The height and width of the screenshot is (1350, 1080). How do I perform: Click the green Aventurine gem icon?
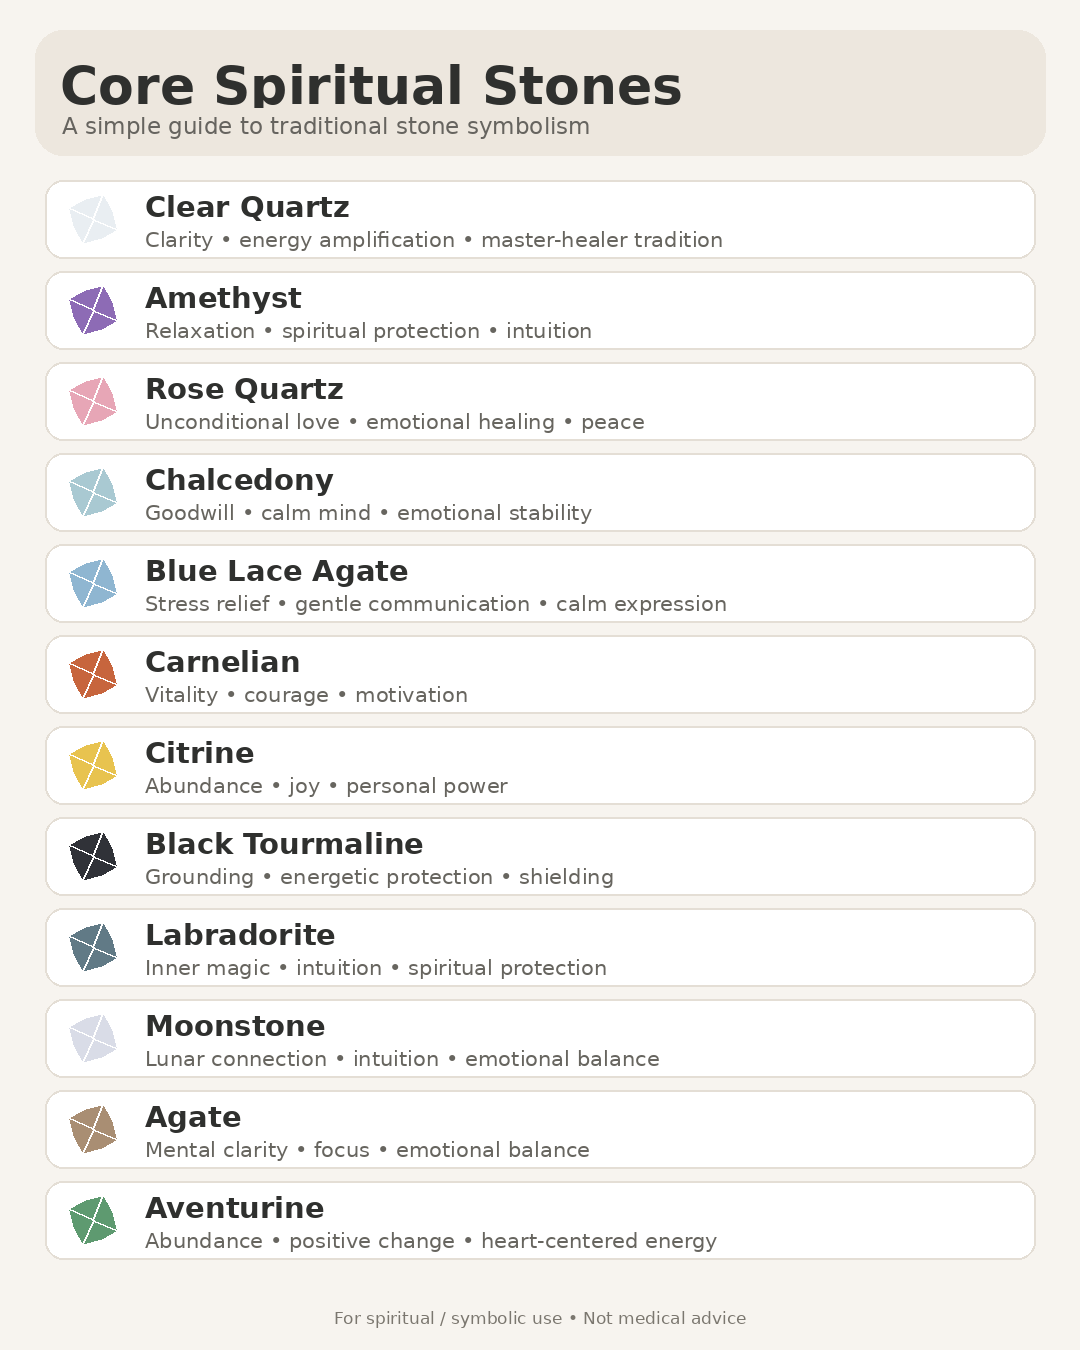pyautogui.click(x=93, y=1220)
